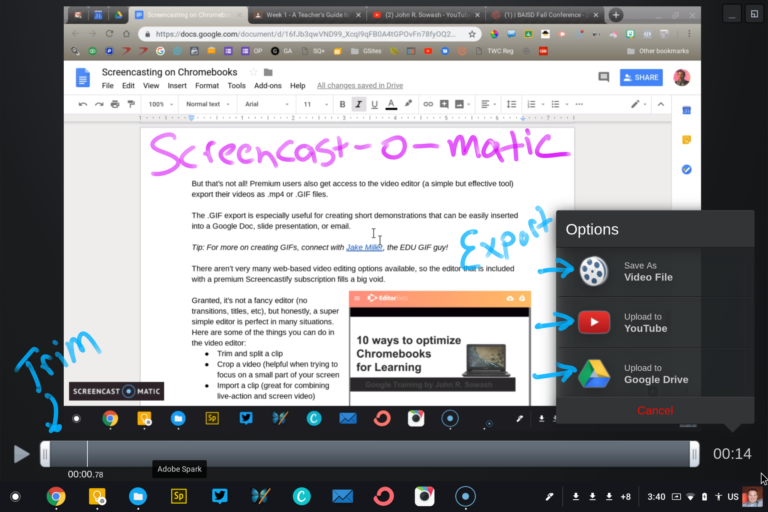Click the blue SHARE button in Docs
Viewport: 768px width, 512px height.
click(641, 77)
